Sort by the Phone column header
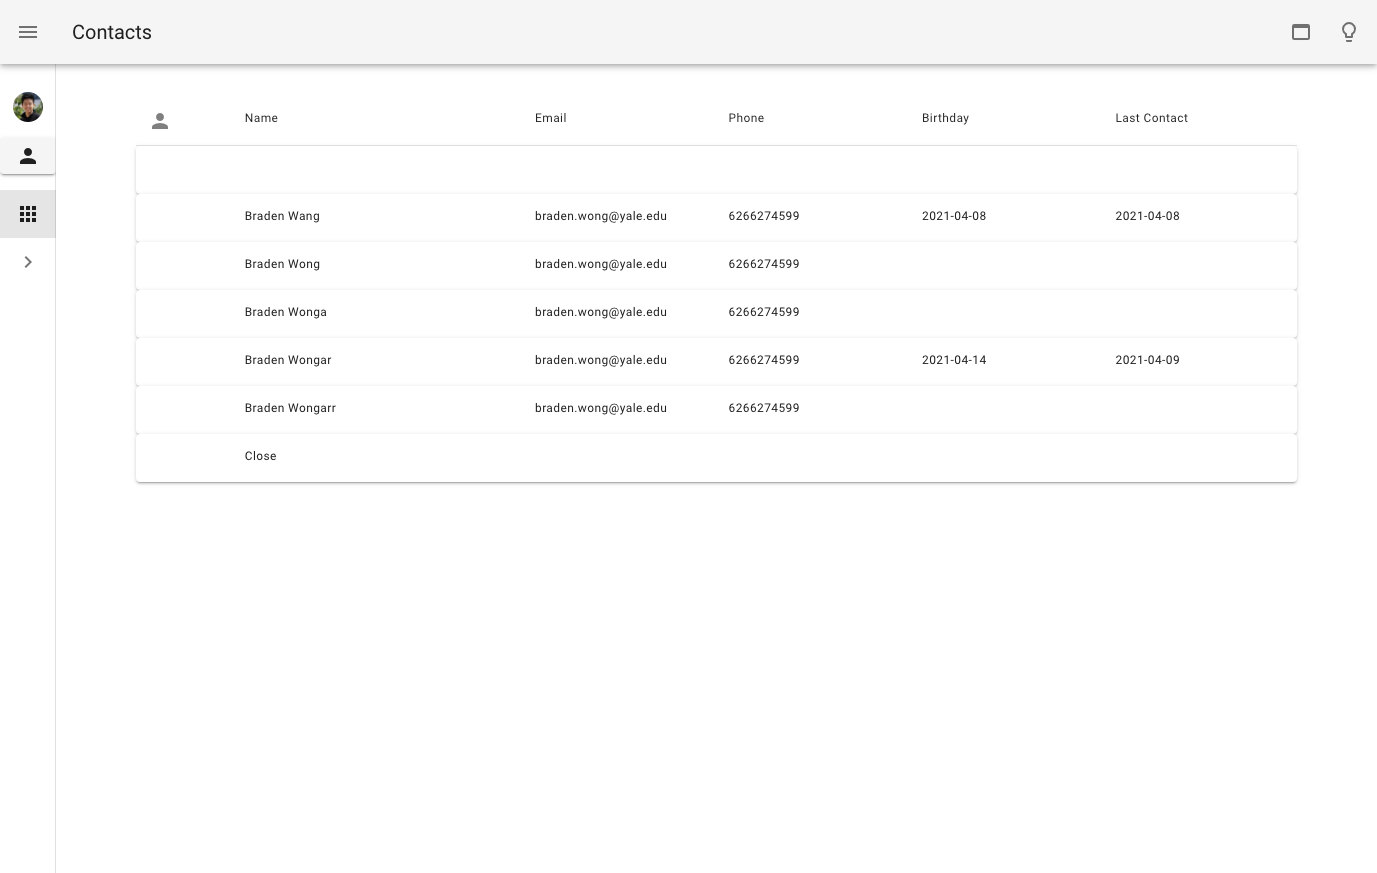 point(746,118)
